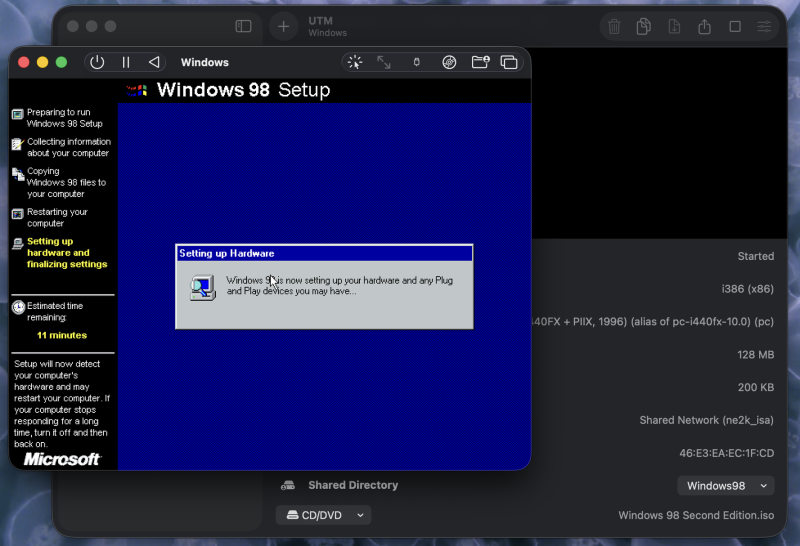Click the windows display icon in VM toolbar
Viewport: 800px width, 546px height.
click(x=509, y=62)
